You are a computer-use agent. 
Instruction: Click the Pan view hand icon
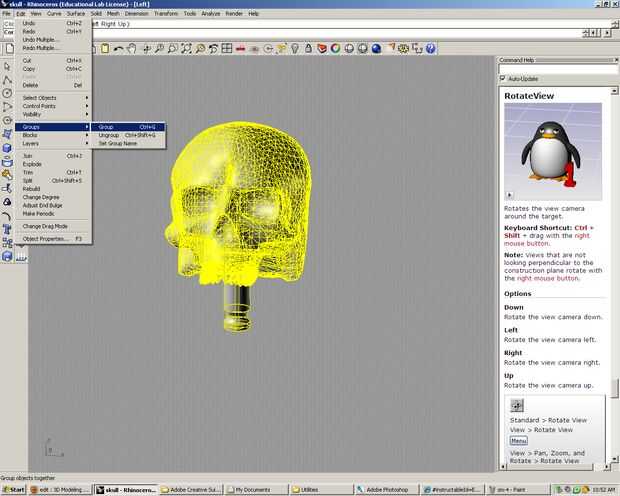[x=134, y=48]
